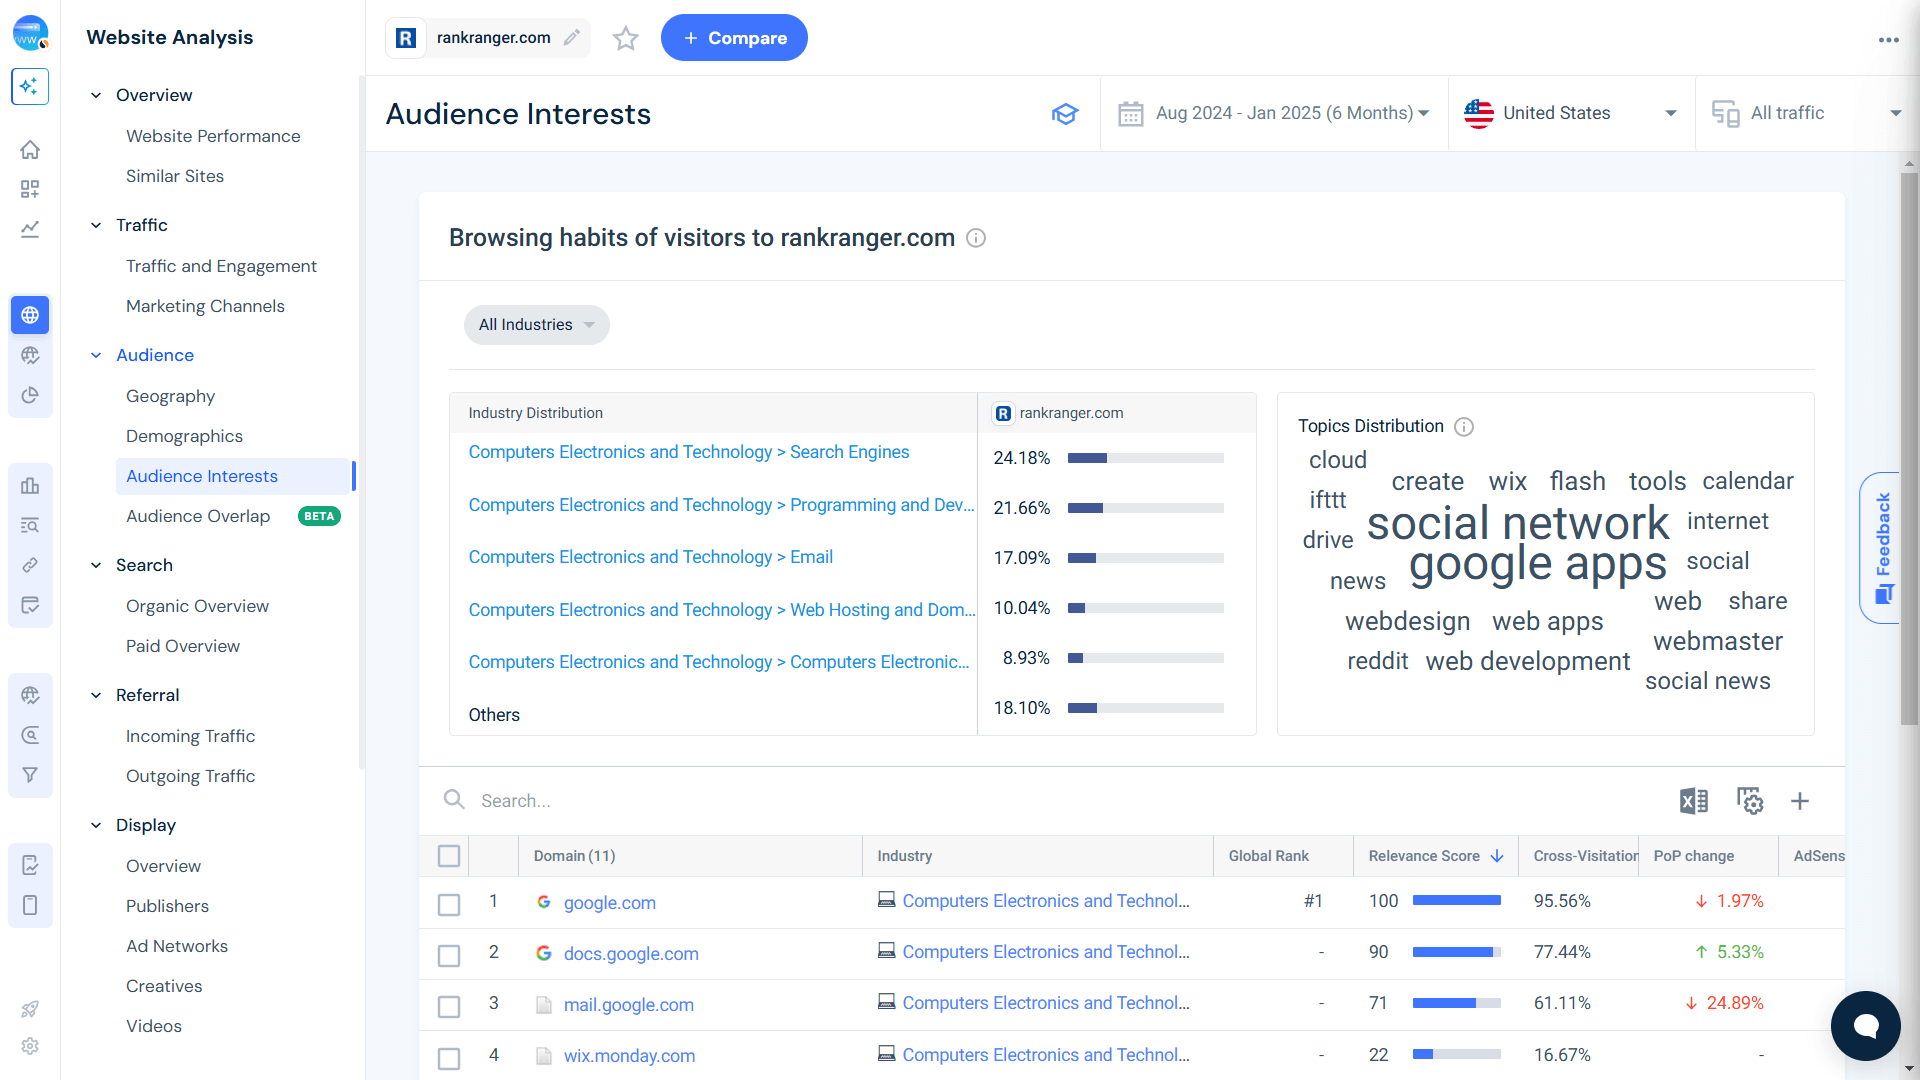
Task: Click the google.com relevance score bar
Action: [x=1457, y=901]
